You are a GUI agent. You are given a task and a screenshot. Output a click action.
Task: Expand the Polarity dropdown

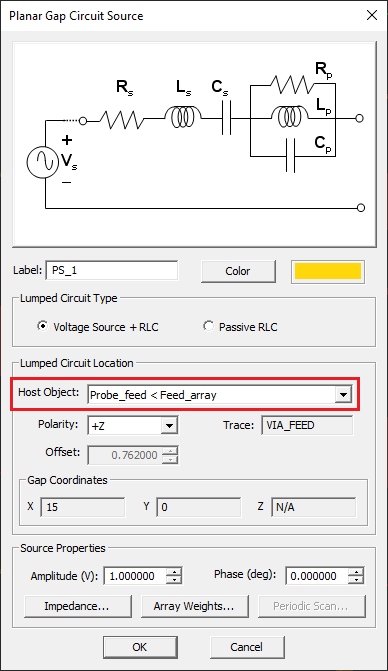coord(169,426)
